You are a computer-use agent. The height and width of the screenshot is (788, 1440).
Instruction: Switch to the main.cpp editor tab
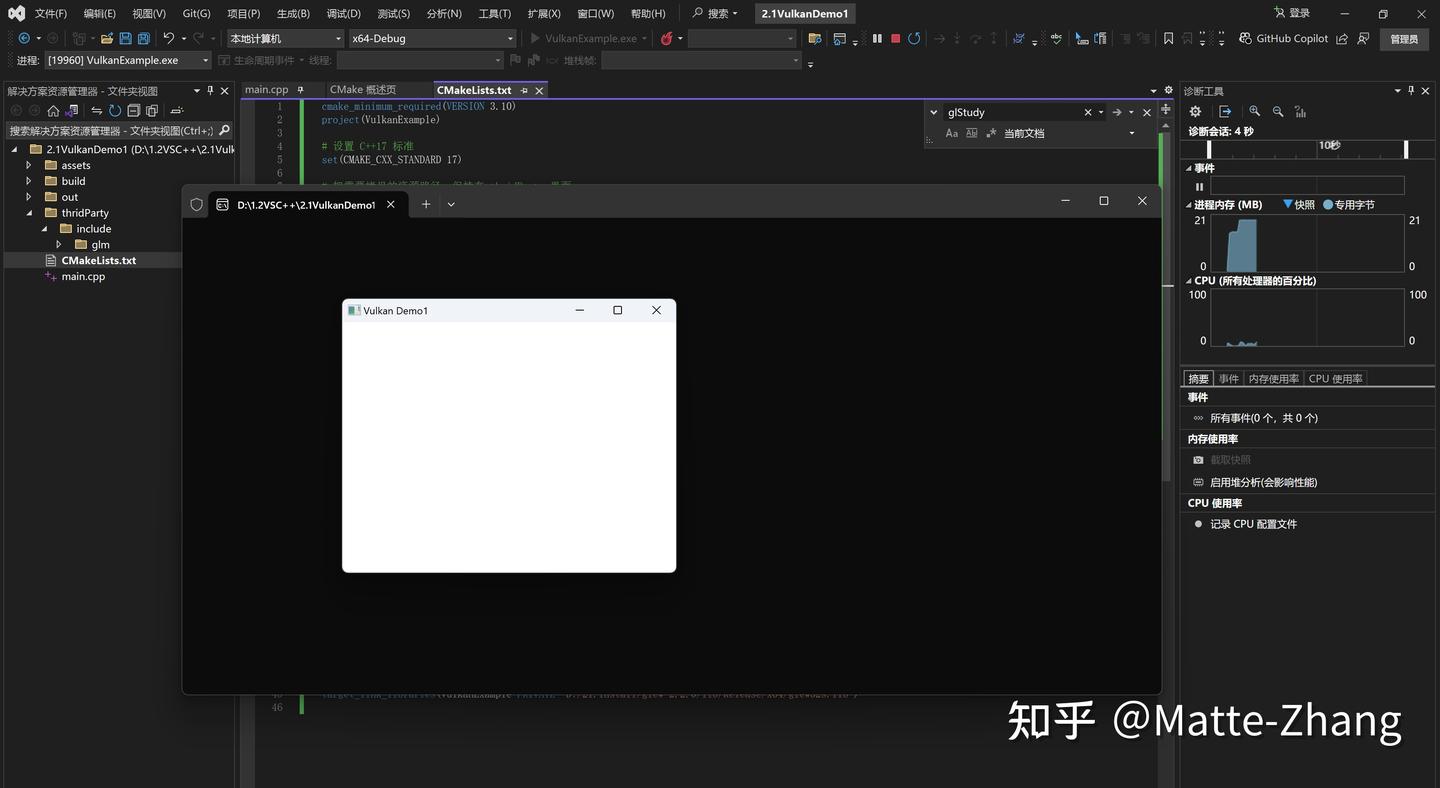tap(266, 89)
